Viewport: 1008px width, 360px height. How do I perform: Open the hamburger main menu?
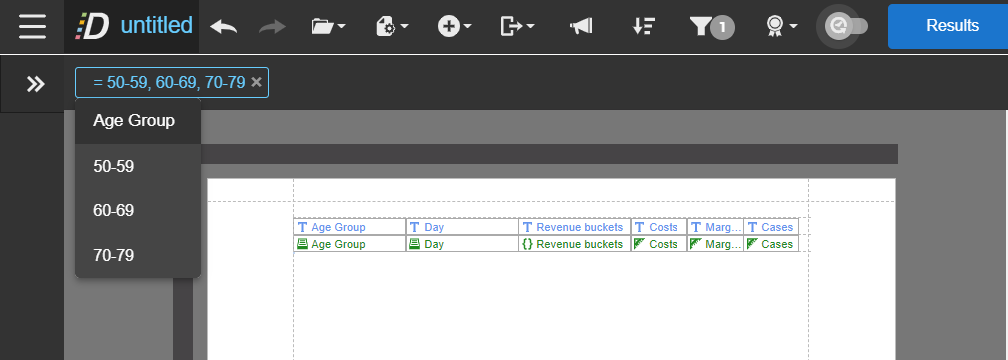coord(32,26)
